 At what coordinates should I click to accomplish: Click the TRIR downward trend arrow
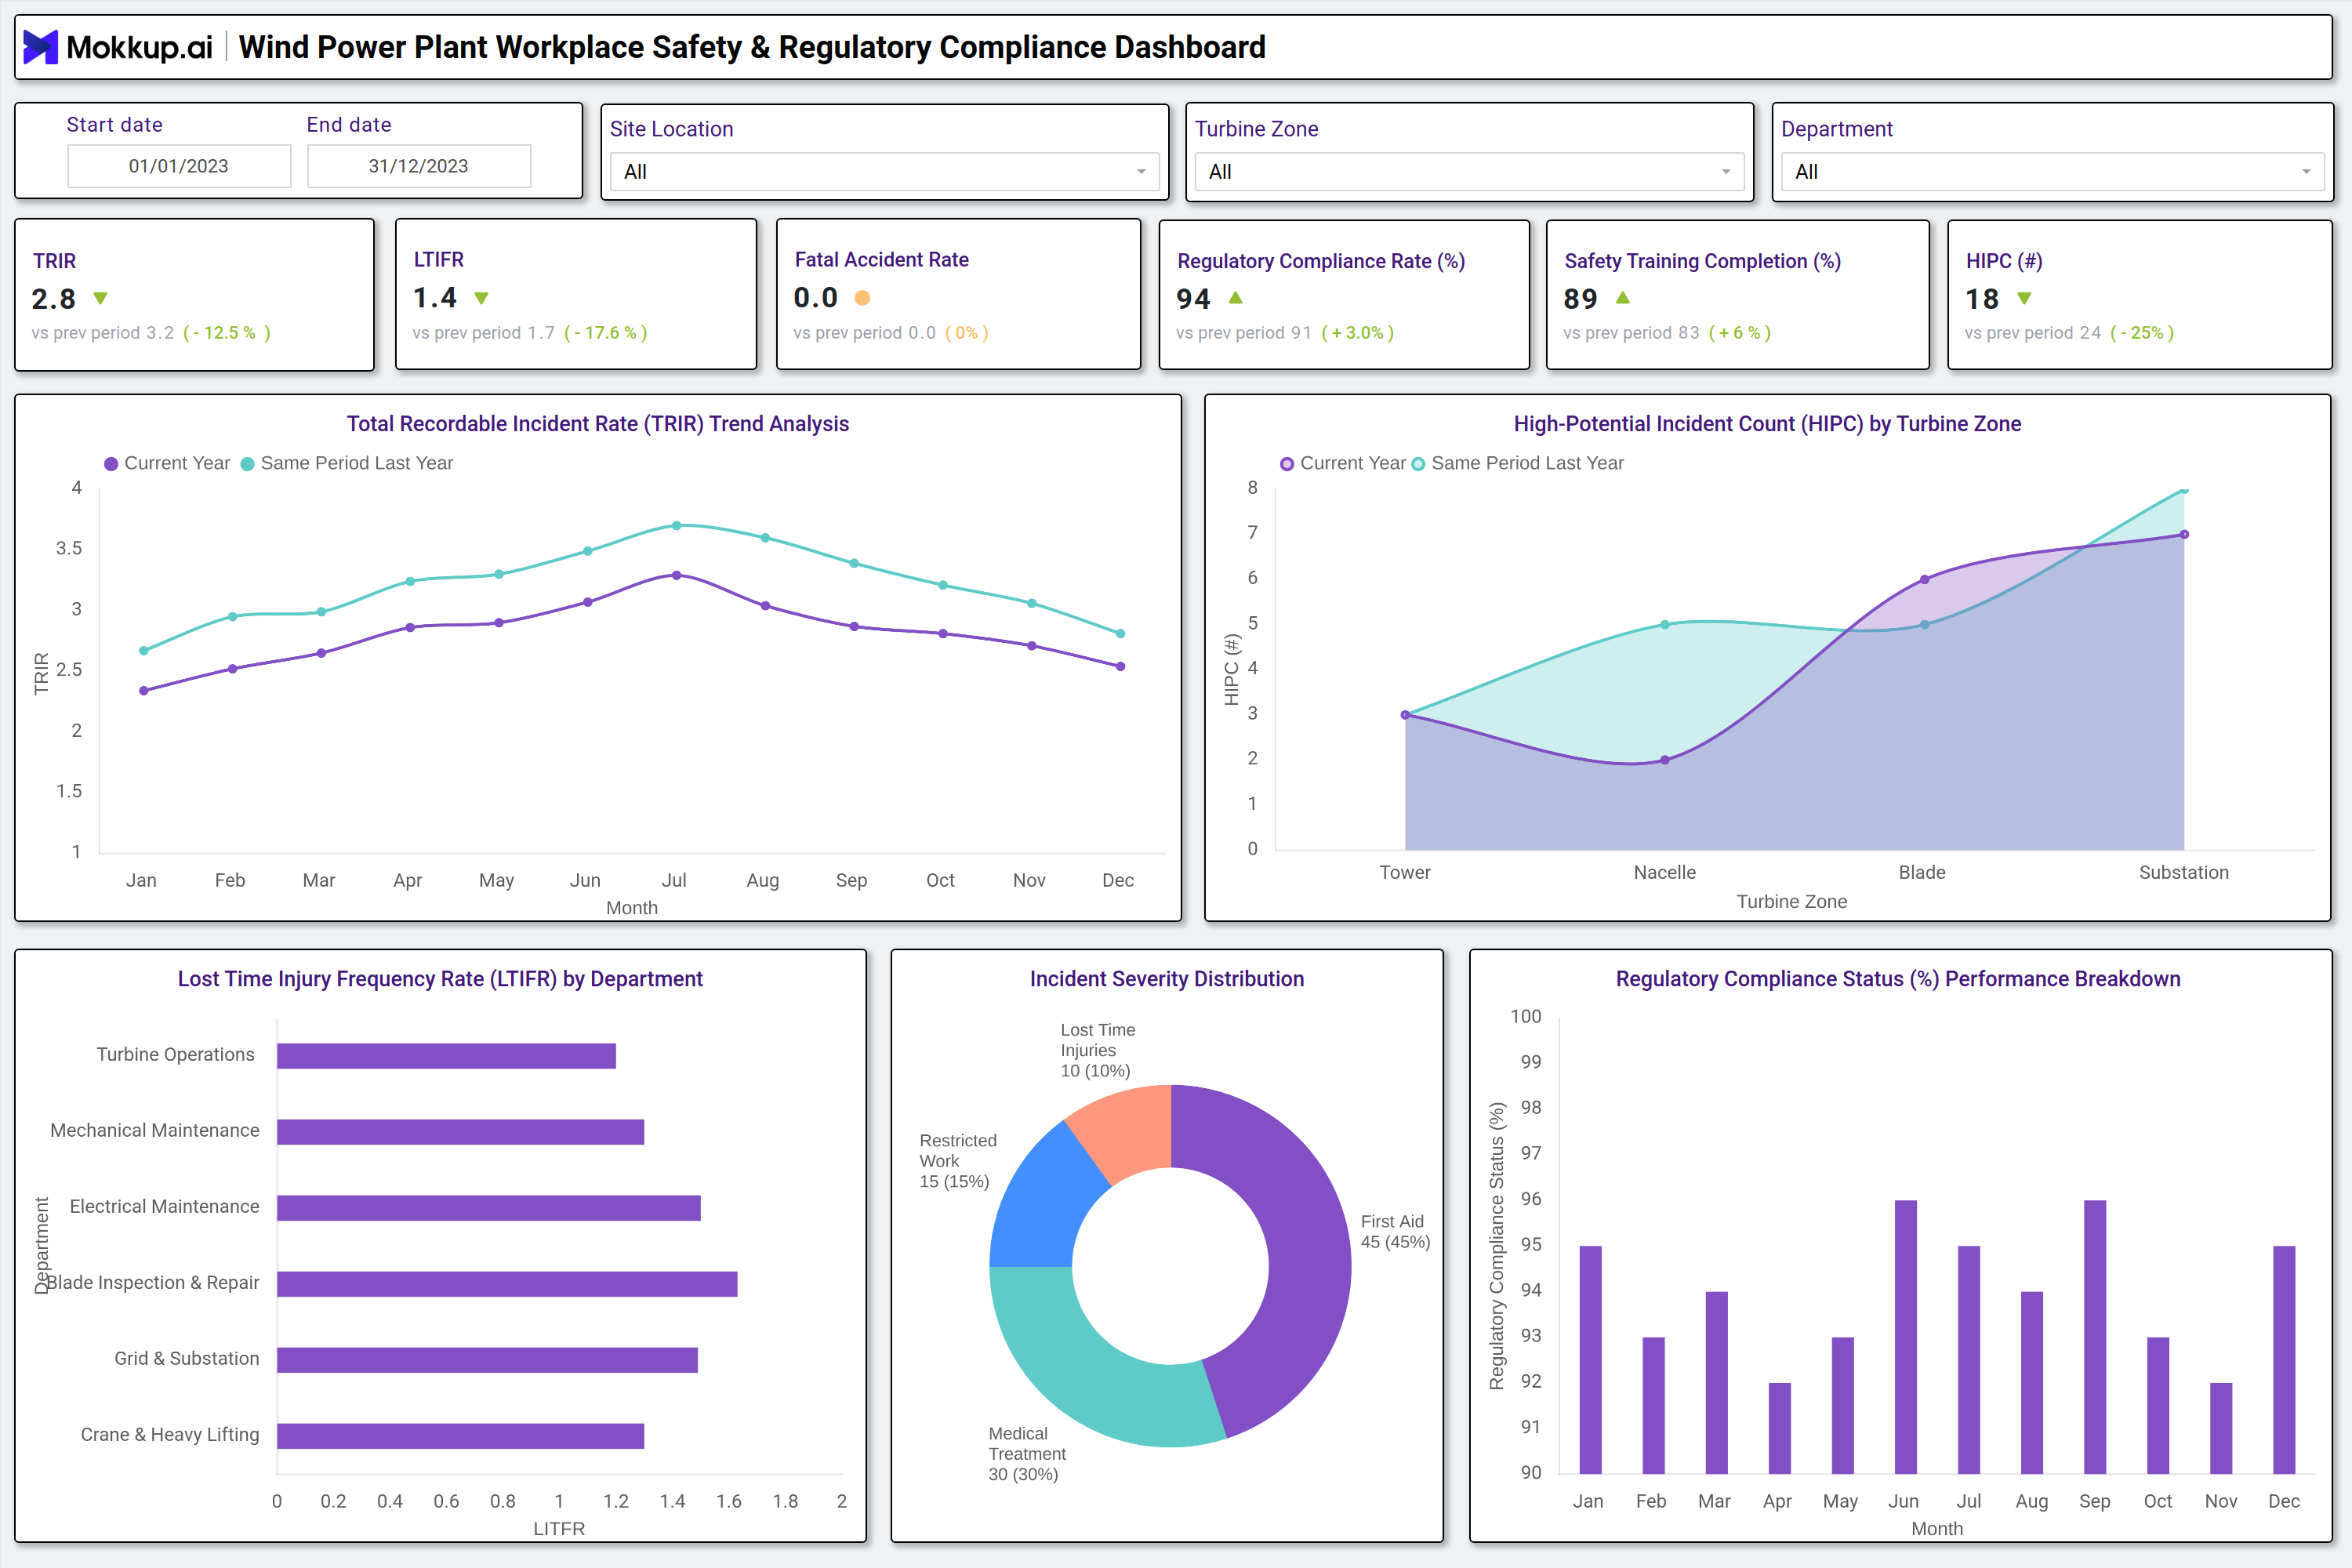[100, 298]
